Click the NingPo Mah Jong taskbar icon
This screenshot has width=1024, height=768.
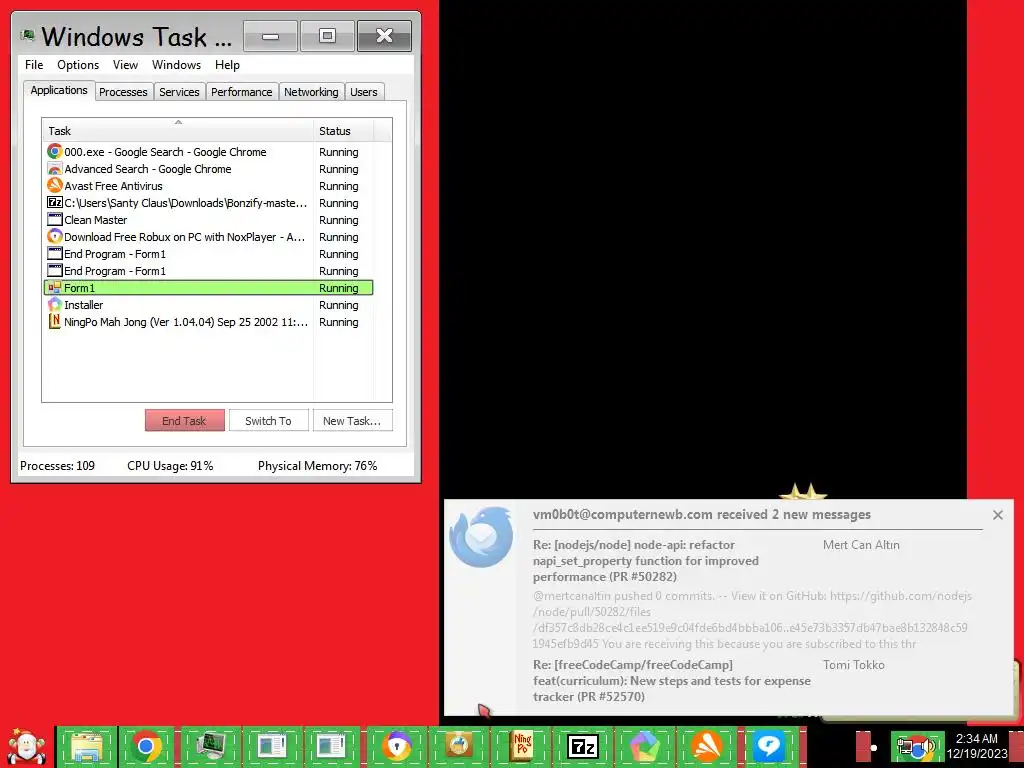point(522,746)
